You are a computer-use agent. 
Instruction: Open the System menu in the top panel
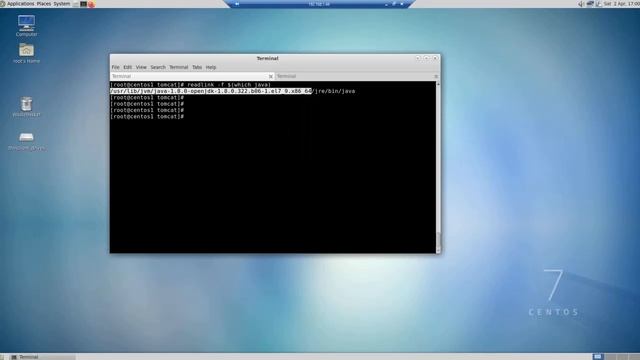tap(62, 4)
